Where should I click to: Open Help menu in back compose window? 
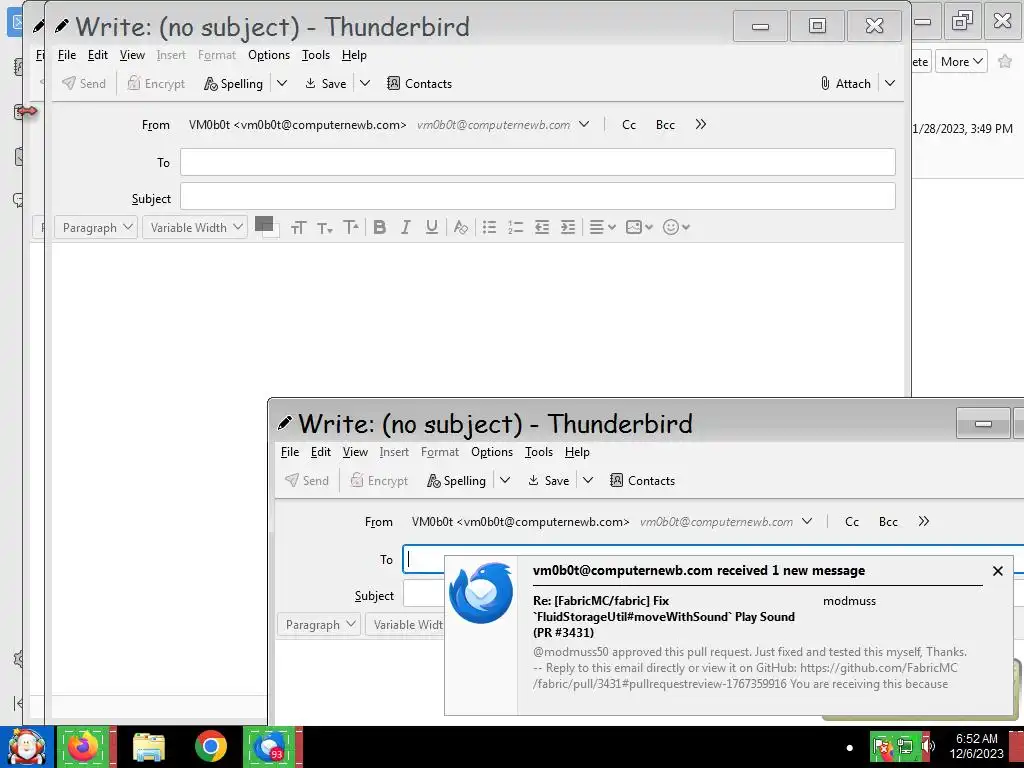[354, 55]
